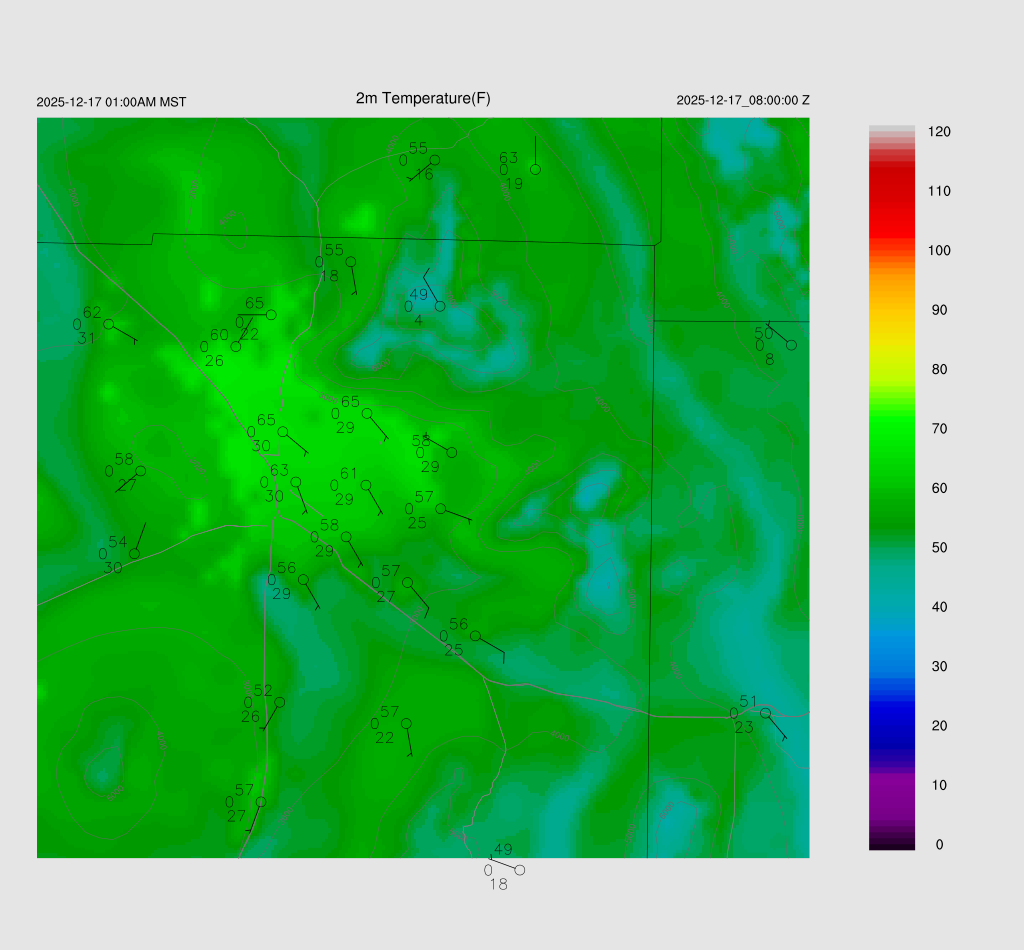Click the purple band near 10 on colorbar
Image resolution: width=1024 pixels, height=950 pixels.
coord(892,785)
